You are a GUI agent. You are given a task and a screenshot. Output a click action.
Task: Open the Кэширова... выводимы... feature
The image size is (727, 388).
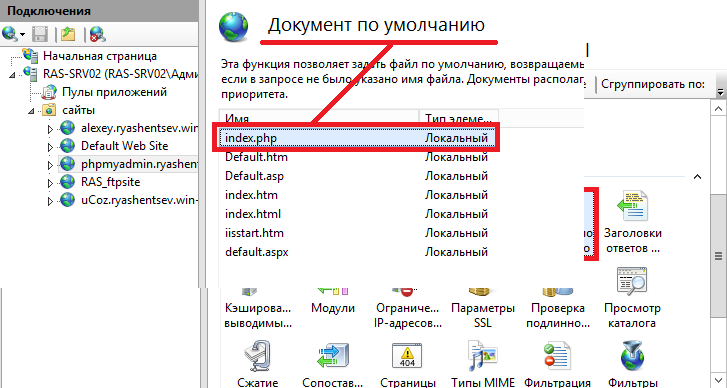click(x=258, y=308)
